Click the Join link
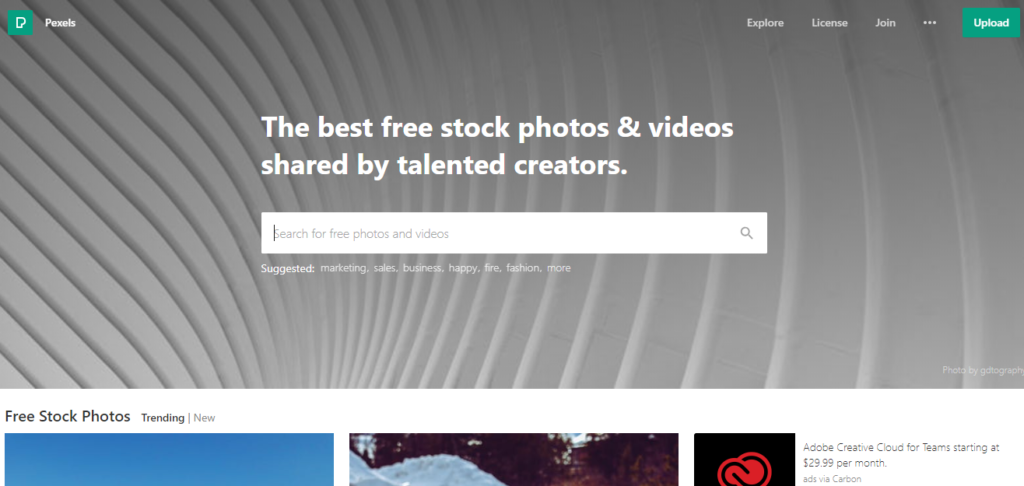Screen dimensions: 1024x486 coord(886,23)
